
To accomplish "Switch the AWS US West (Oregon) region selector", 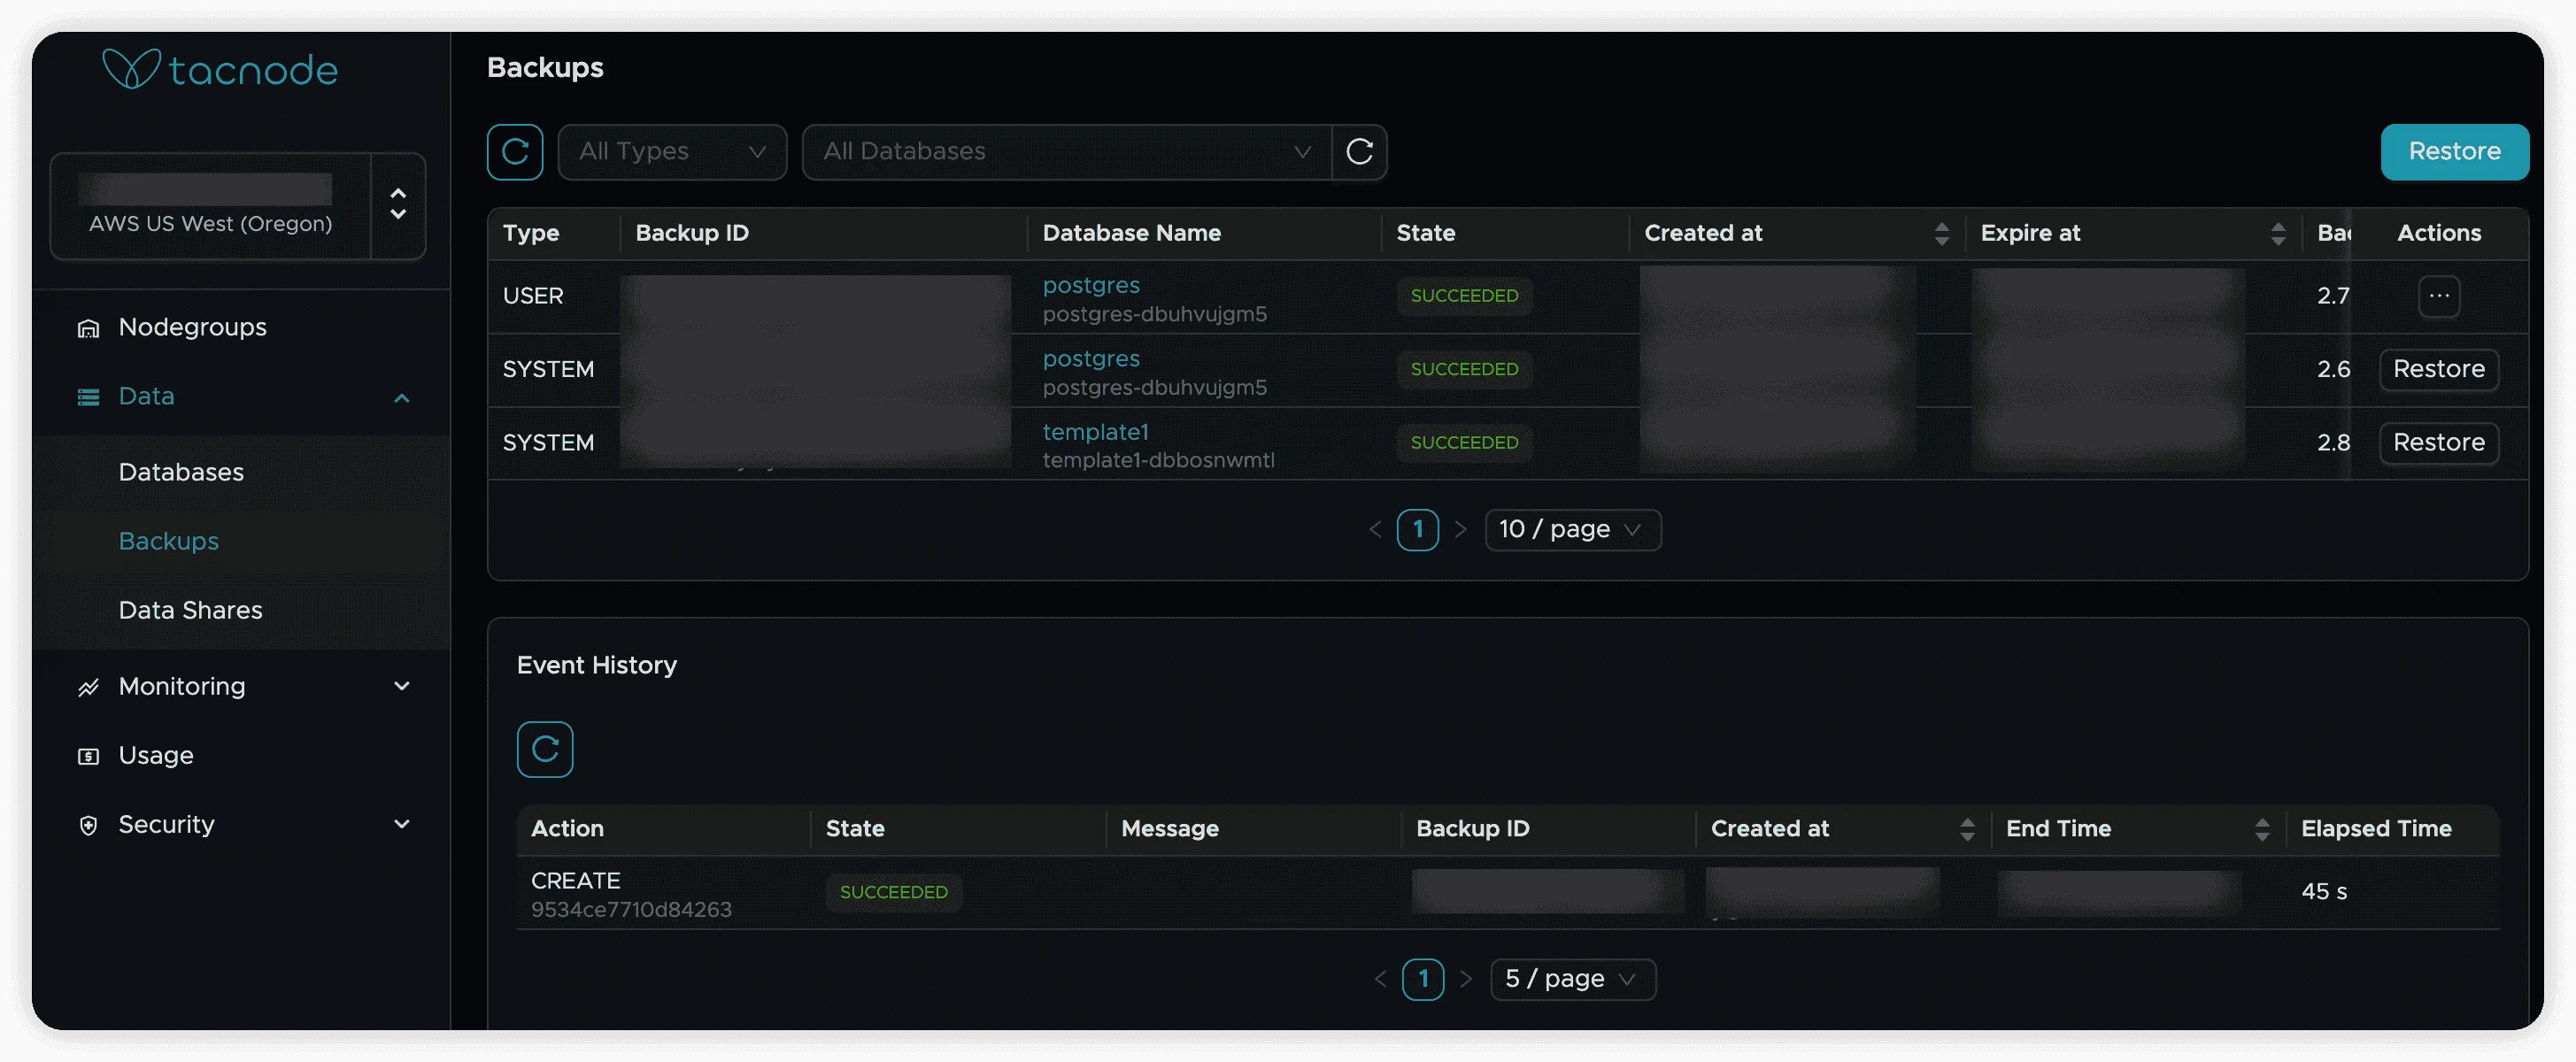I will pos(398,205).
